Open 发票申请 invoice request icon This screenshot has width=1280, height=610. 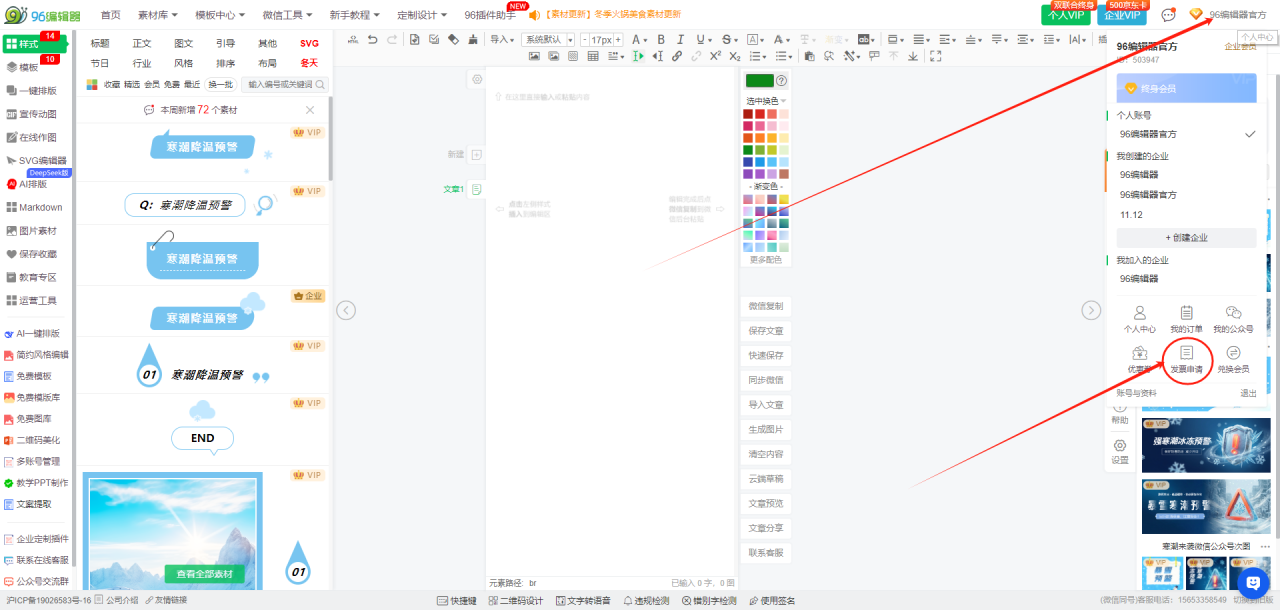[x=1186, y=359]
